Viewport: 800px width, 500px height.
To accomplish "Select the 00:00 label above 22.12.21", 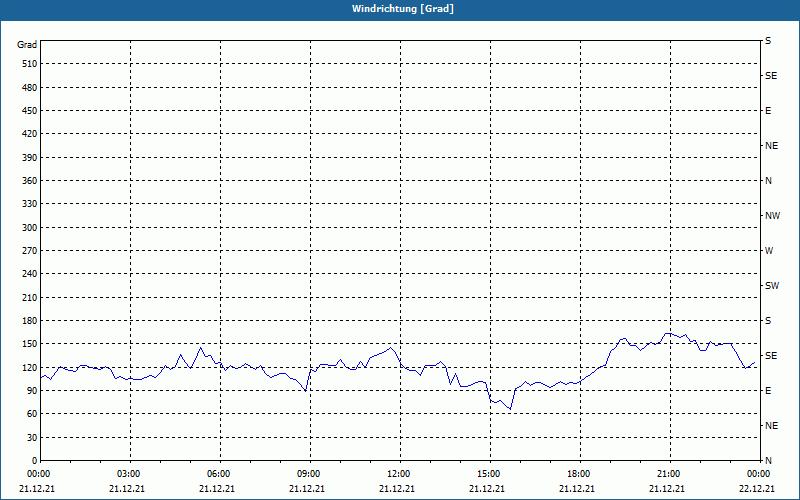I will click(758, 474).
